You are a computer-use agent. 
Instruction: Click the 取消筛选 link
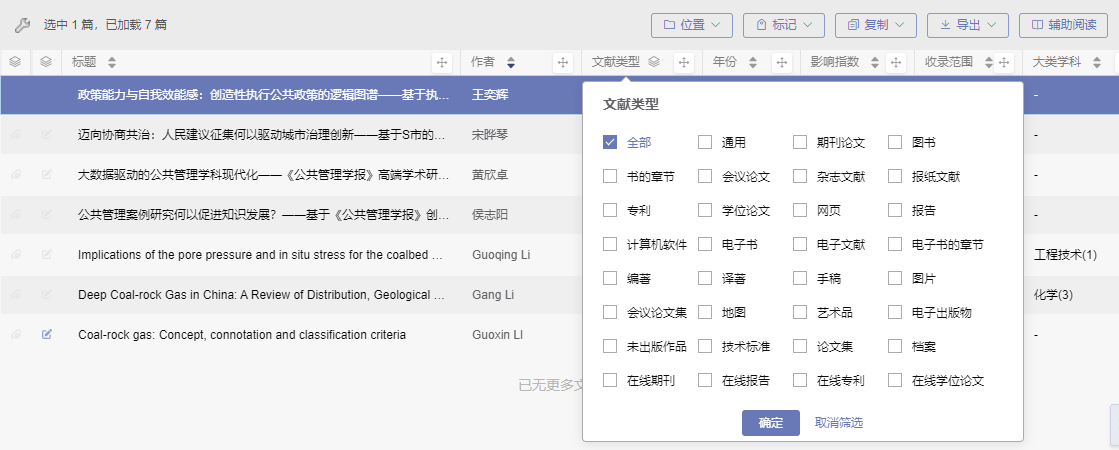pyautogui.click(x=839, y=423)
